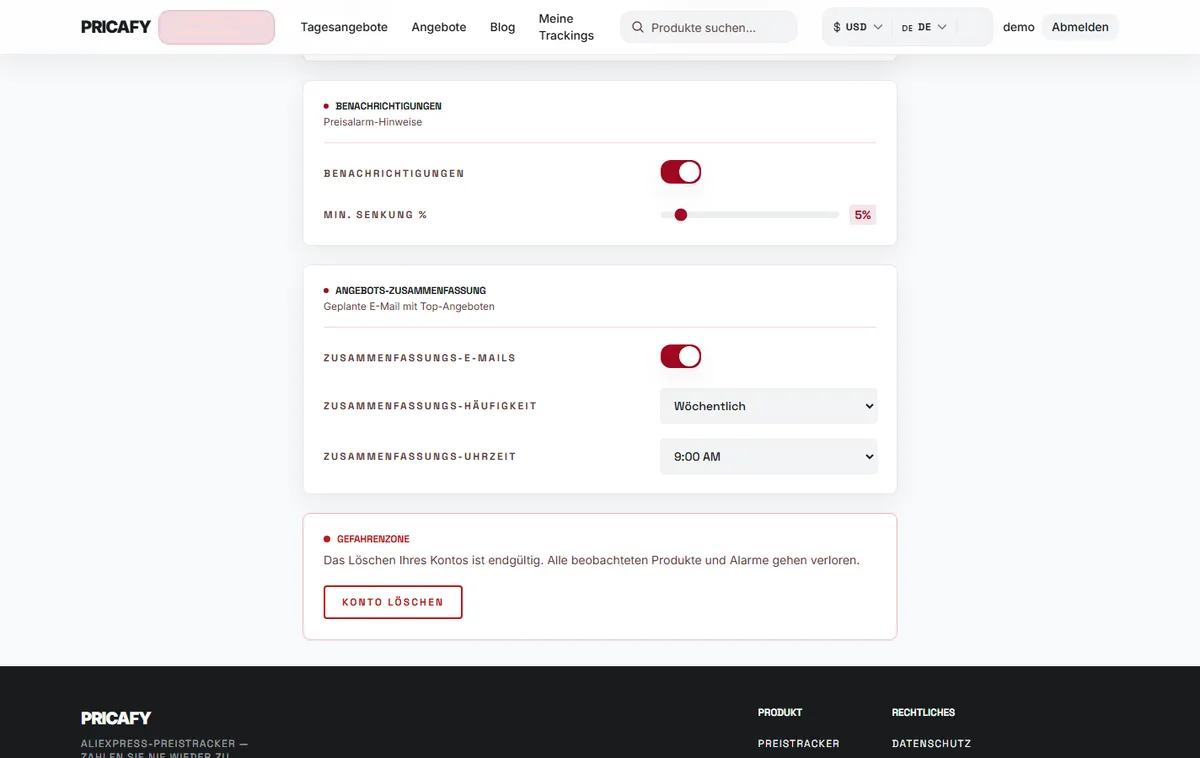Image resolution: width=1200 pixels, height=758 pixels.
Task: Click the Angebots-Zusammenfassung section heading
Action: tap(411, 290)
